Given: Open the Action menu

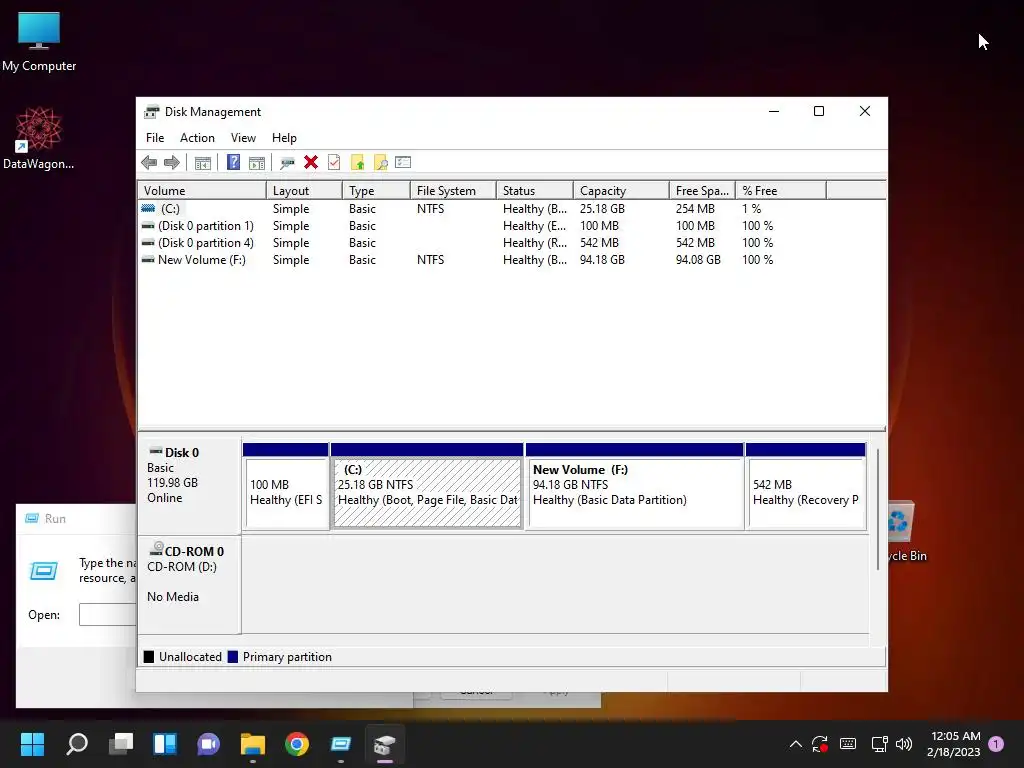Looking at the screenshot, I should pyautogui.click(x=197, y=138).
